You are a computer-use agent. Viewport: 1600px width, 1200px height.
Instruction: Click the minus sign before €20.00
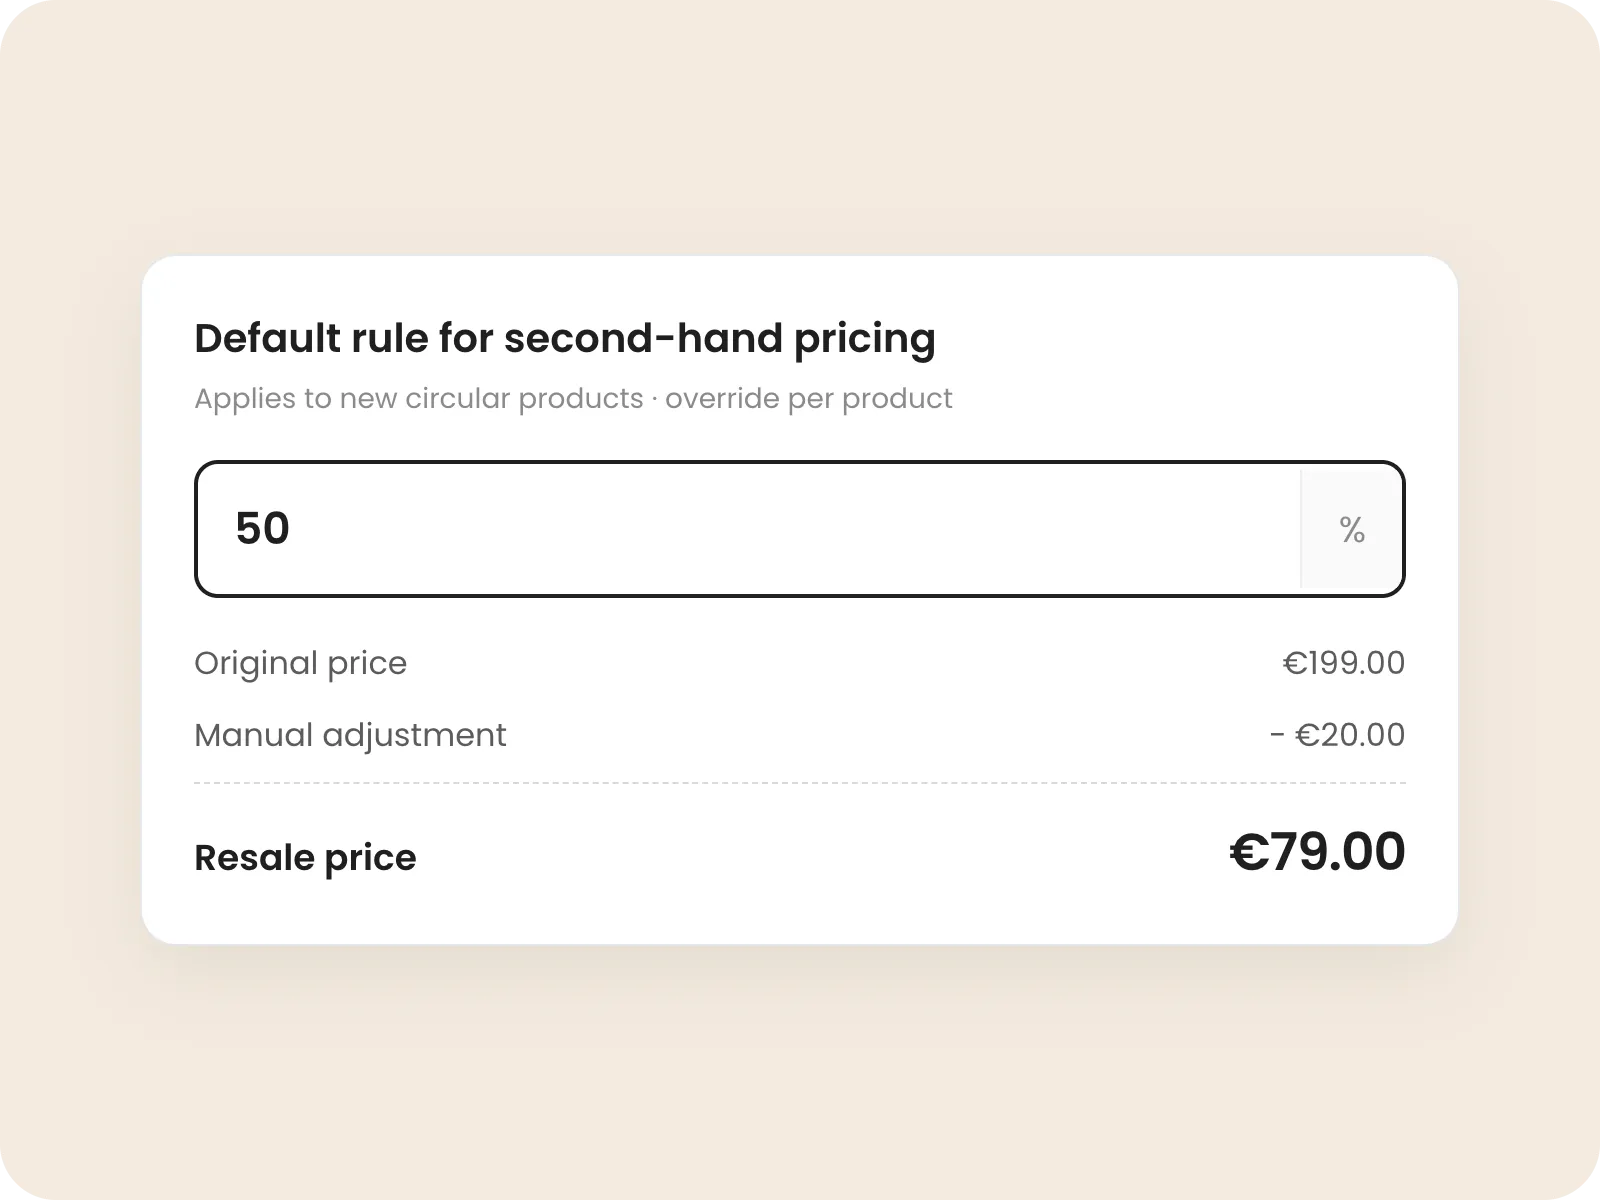pyautogui.click(x=1277, y=737)
